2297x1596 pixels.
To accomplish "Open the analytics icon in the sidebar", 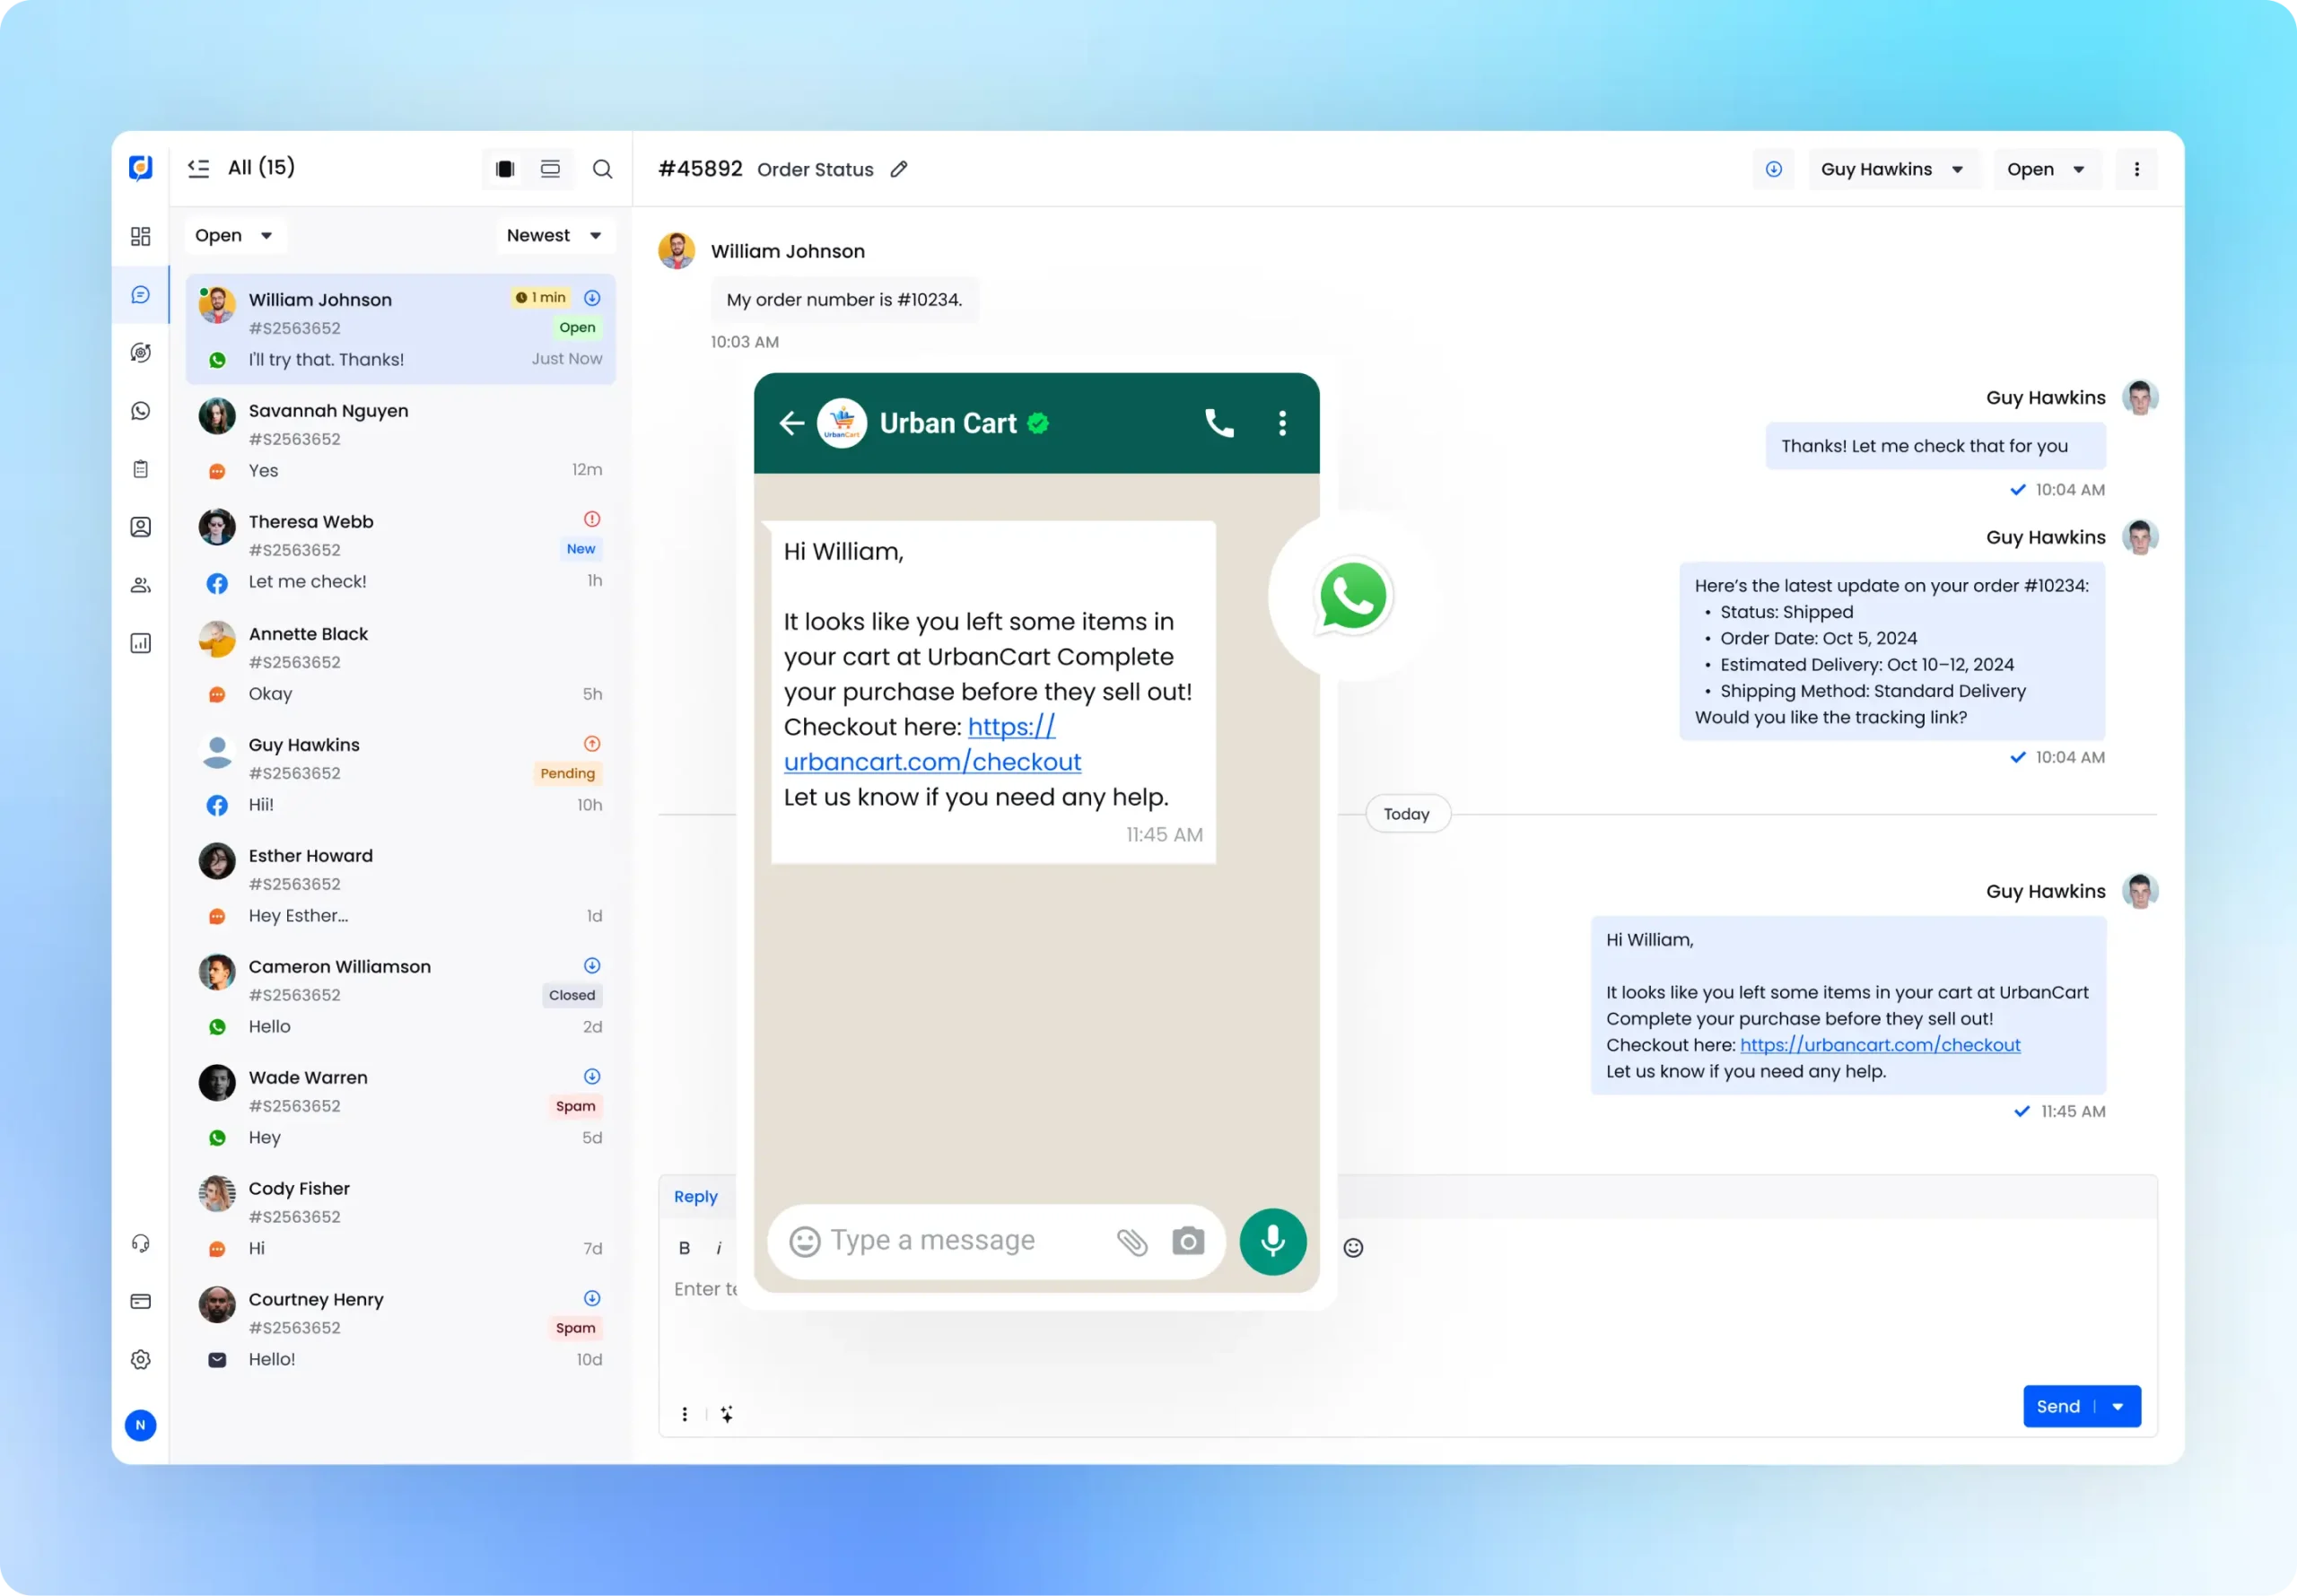I will 141,643.
